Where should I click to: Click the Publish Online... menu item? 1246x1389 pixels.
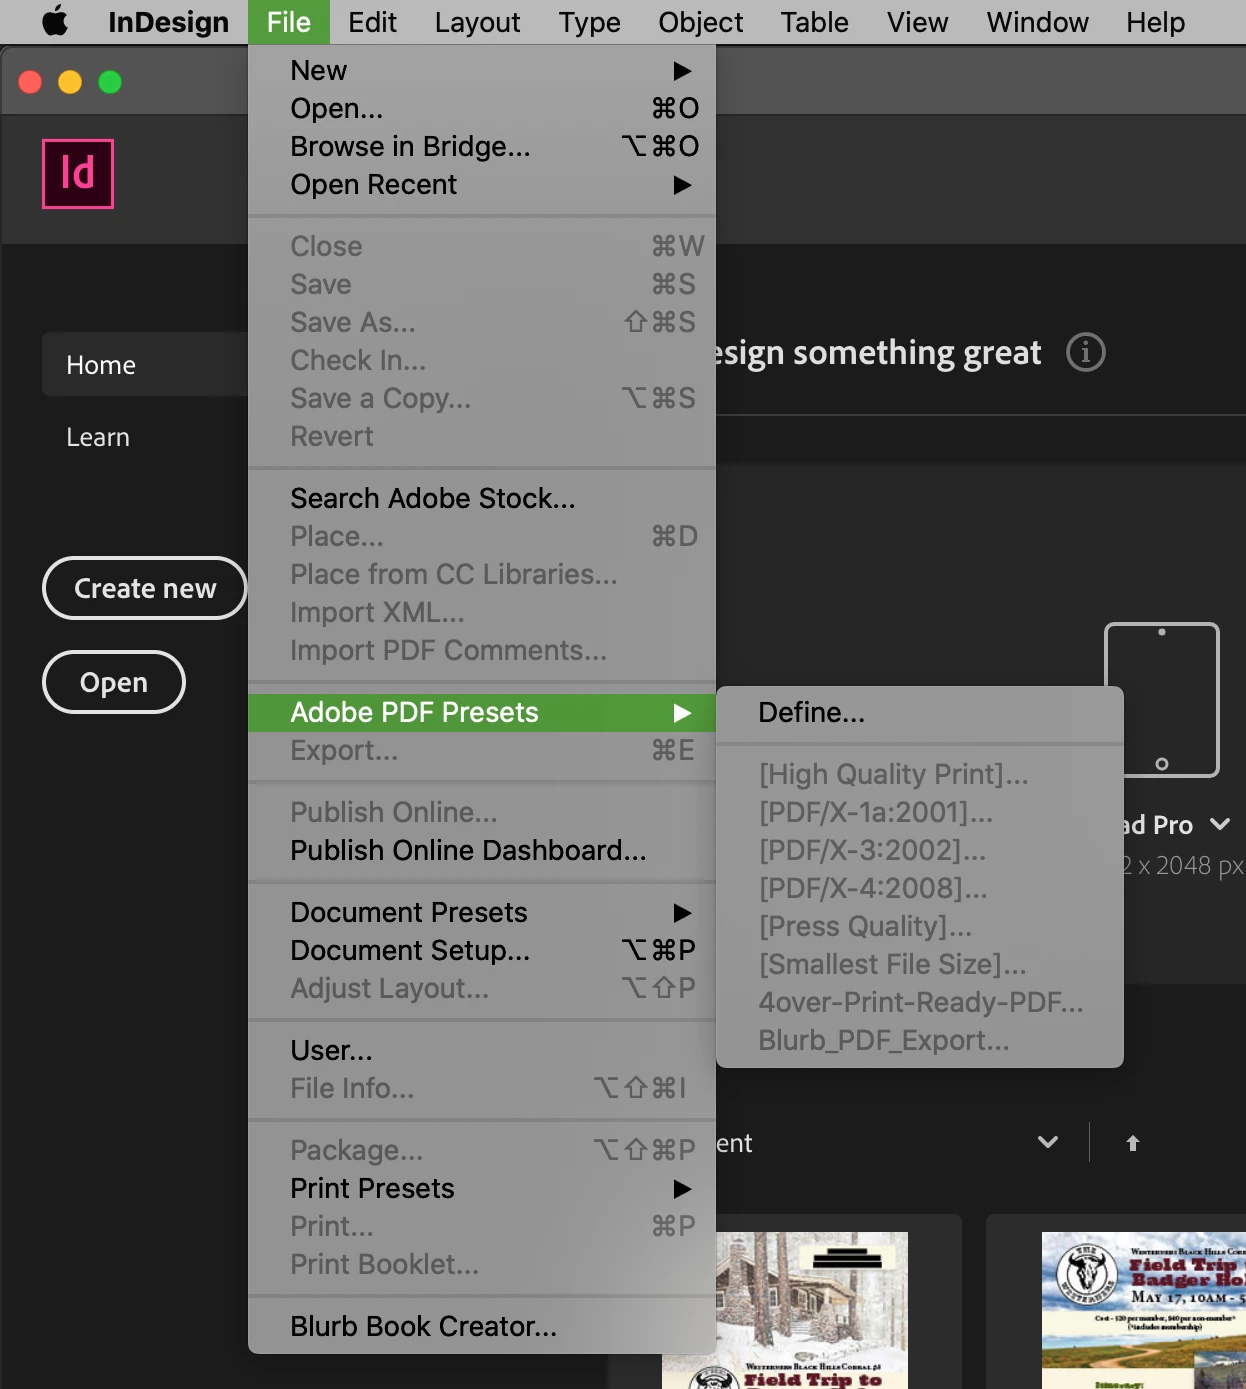point(482,812)
